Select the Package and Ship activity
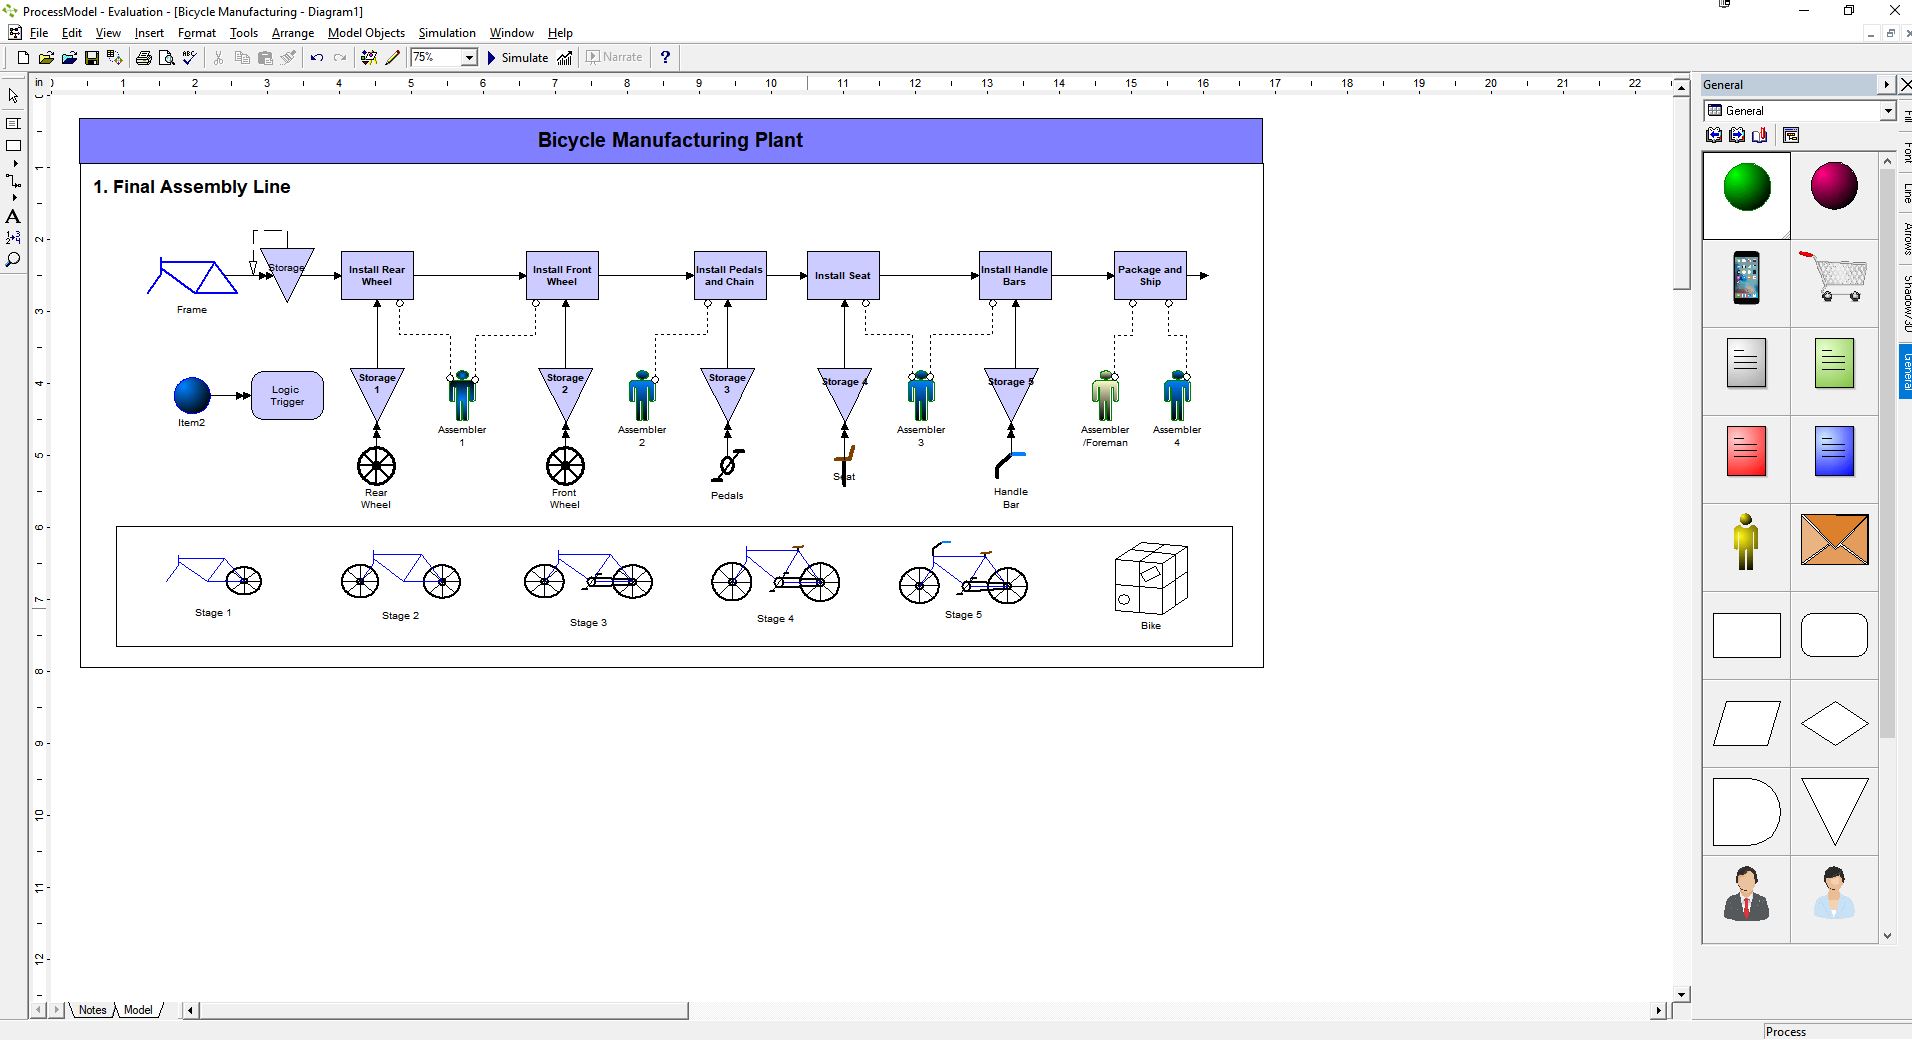1912x1040 pixels. click(x=1150, y=275)
